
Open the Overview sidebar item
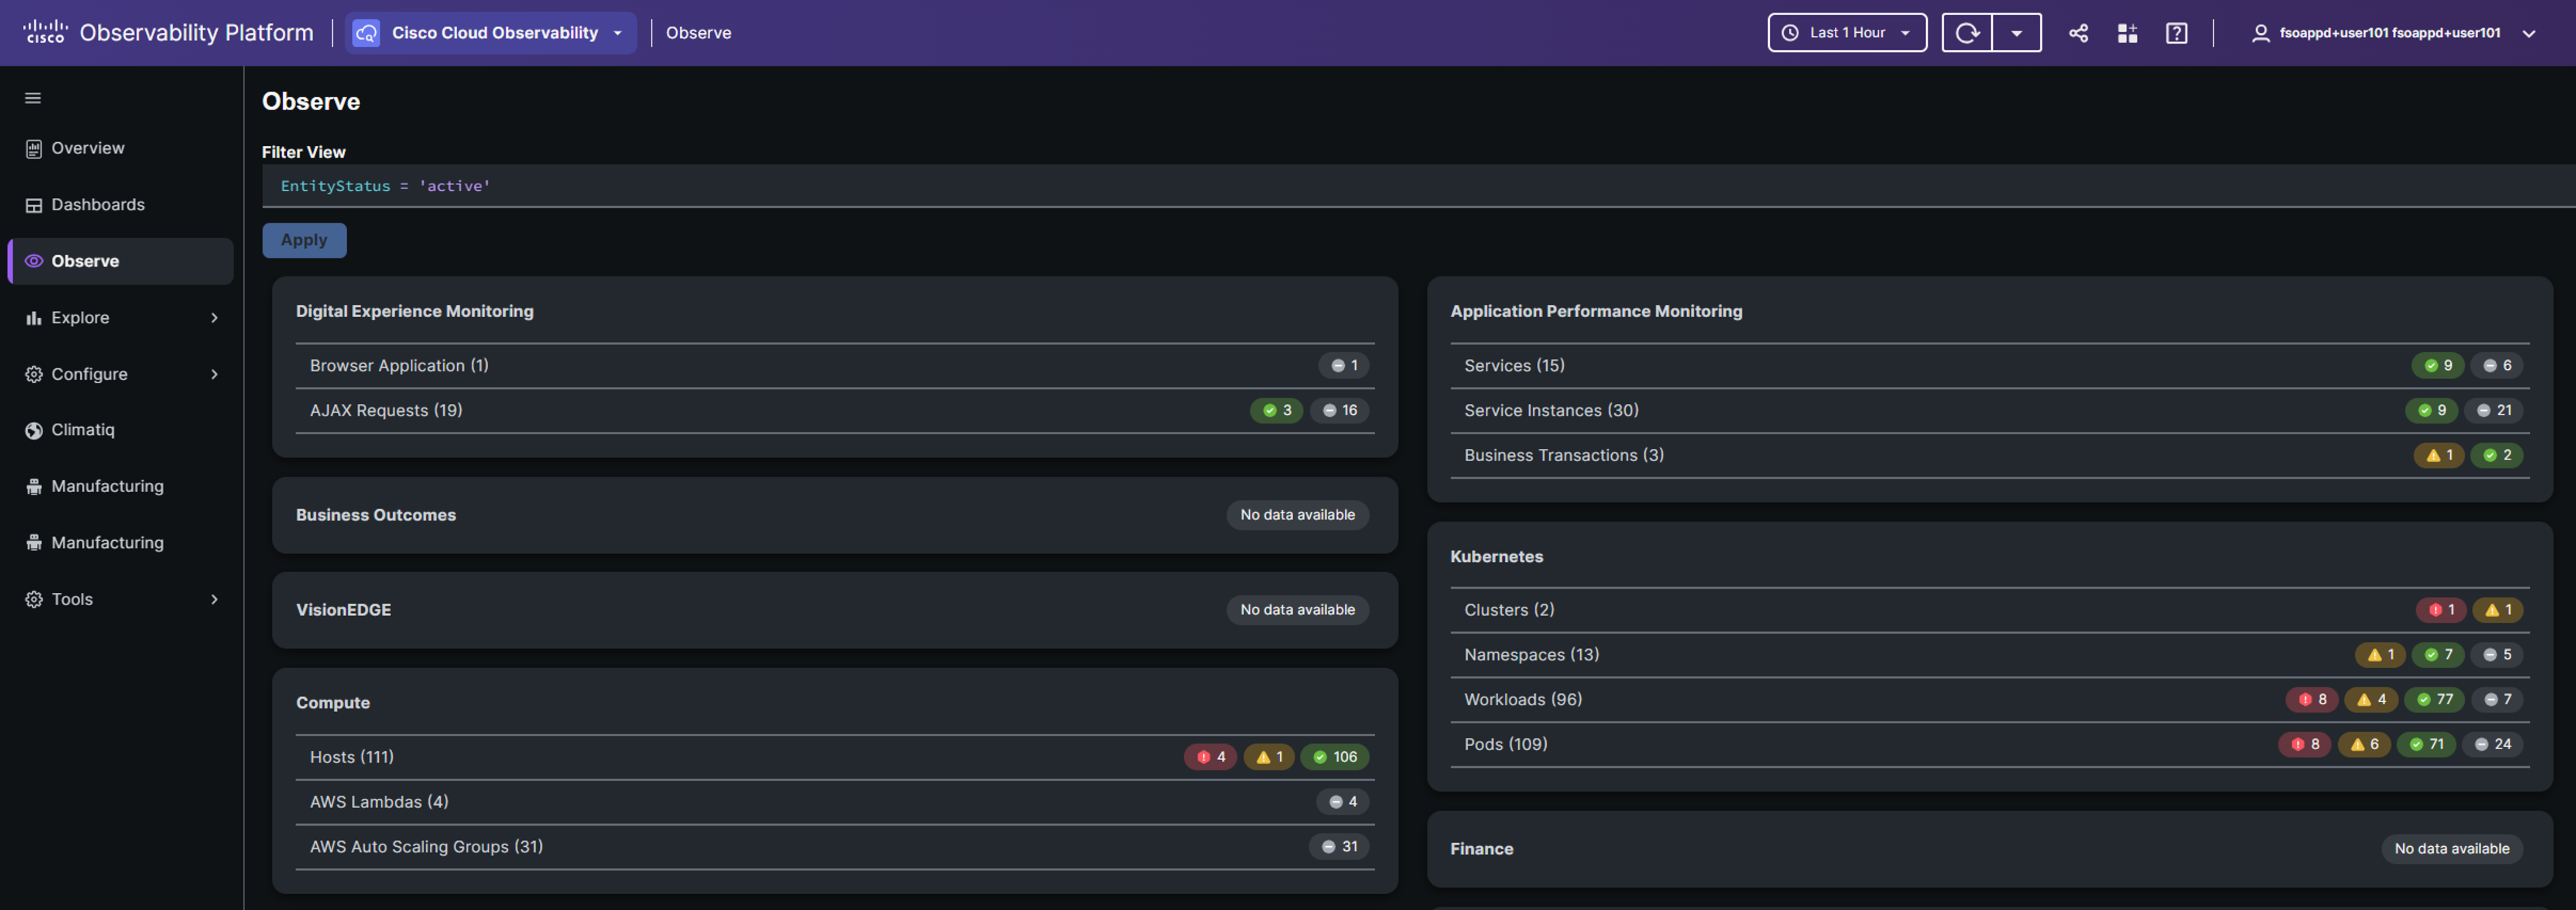click(87, 148)
